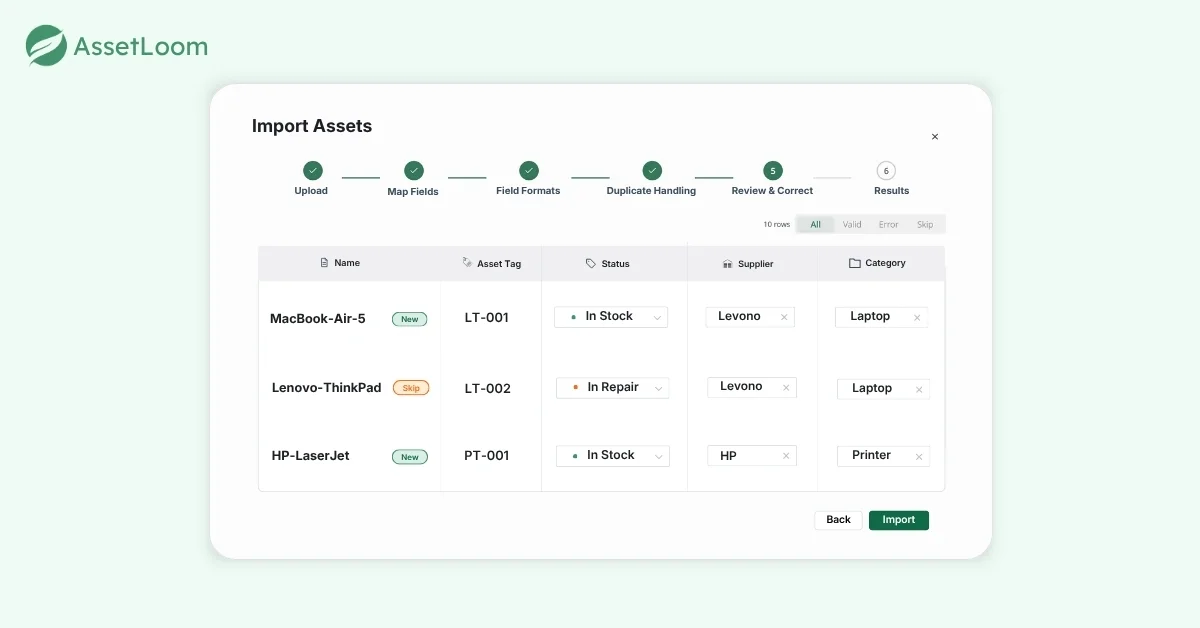The height and width of the screenshot is (628, 1200).
Task: Click the Results step label
Action: [892, 191]
